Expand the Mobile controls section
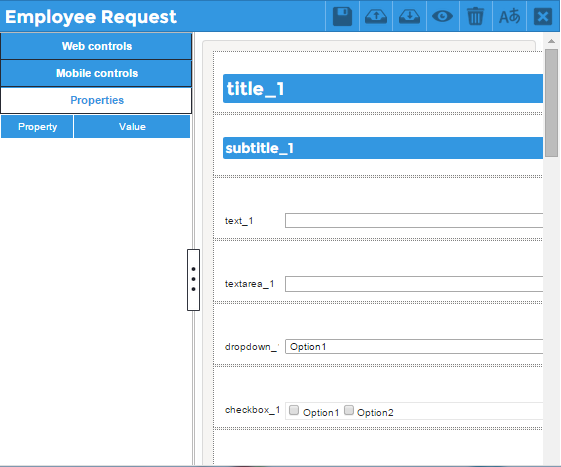Screen dimensions: 561x467 point(96,73)
